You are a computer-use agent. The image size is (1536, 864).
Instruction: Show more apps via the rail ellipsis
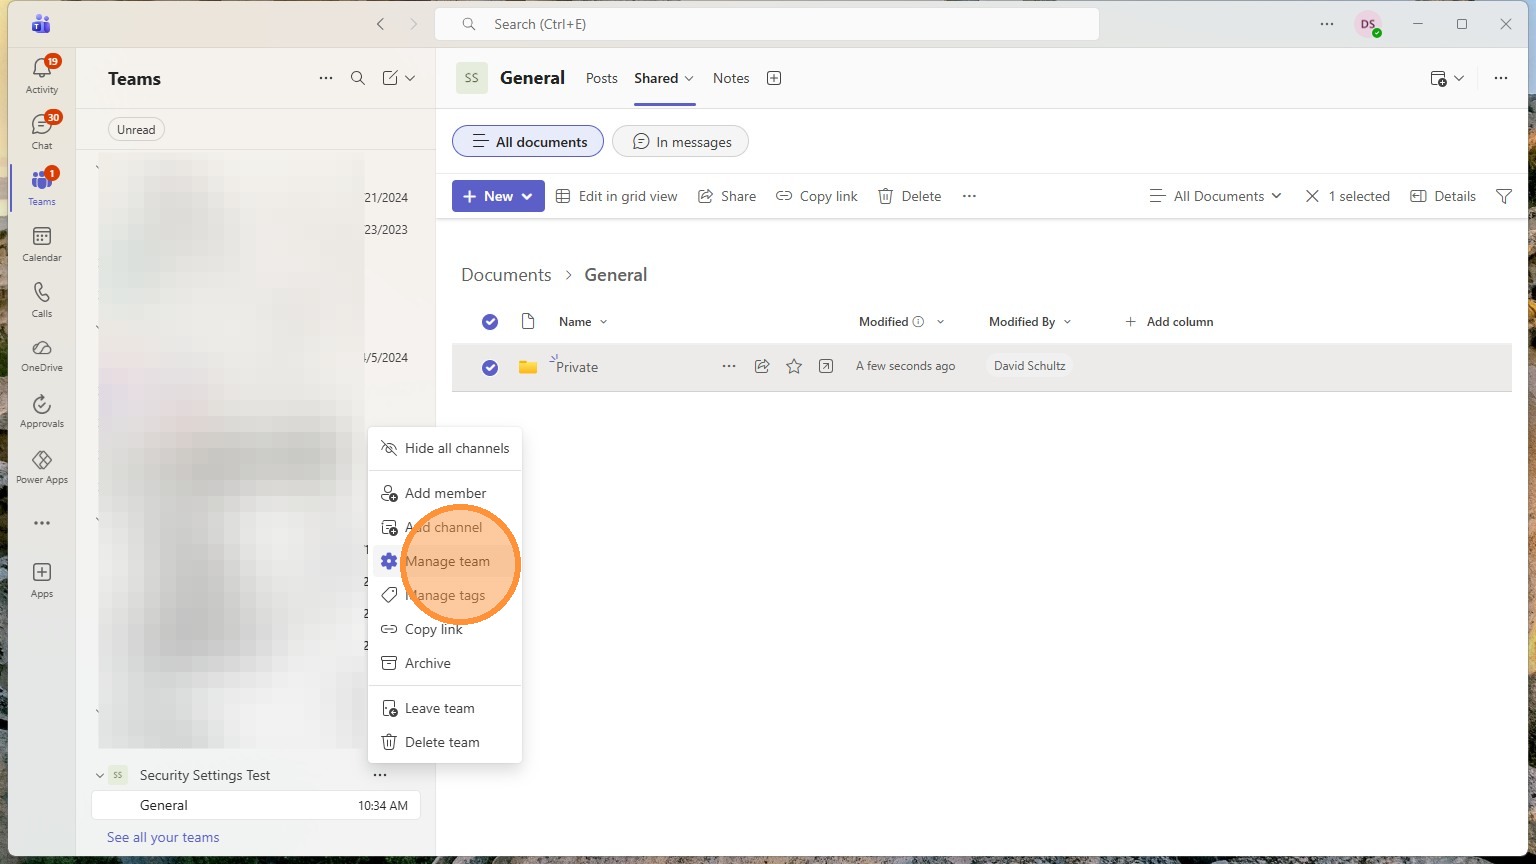[42, 523]
